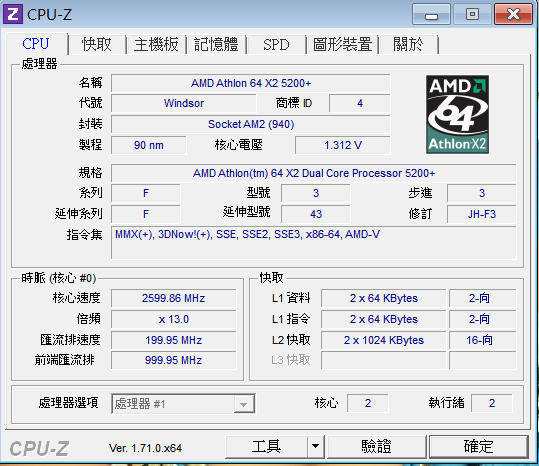The width and height of the screenshot is (539, 466).
Task: Click the 16-向 L2 associativity value
Action: pos(483,340)
